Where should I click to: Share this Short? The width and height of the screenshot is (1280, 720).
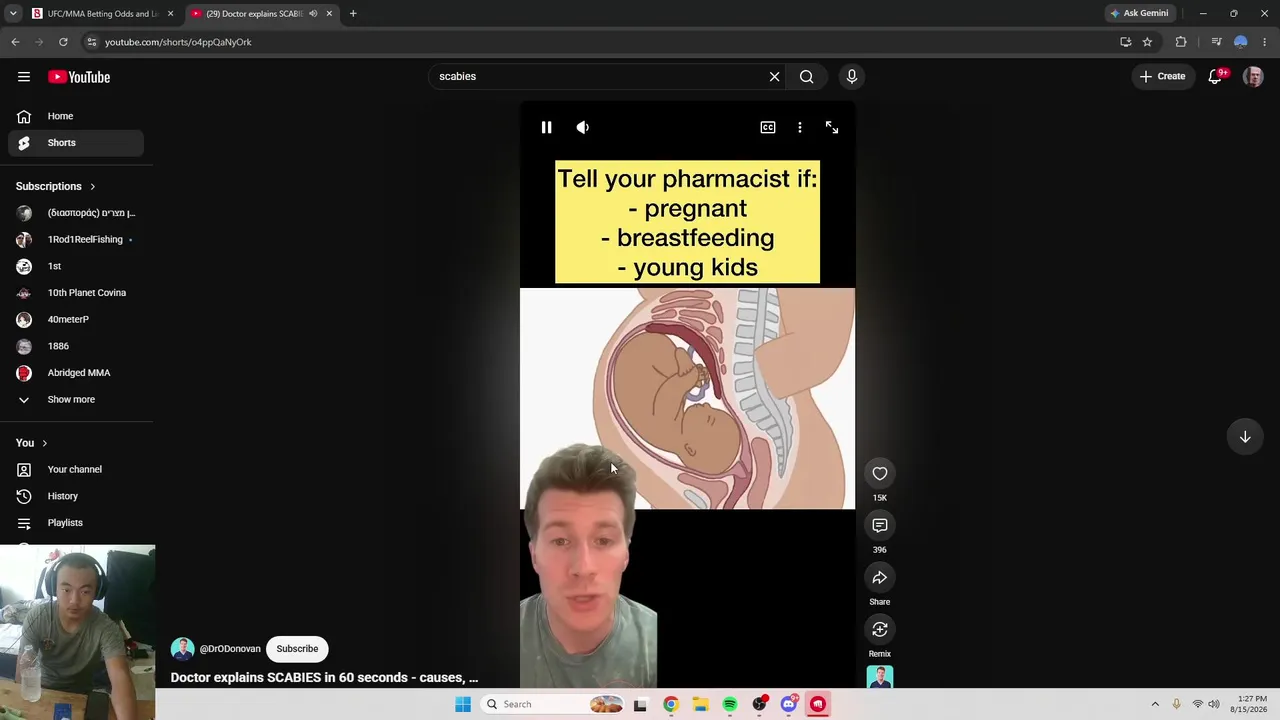click(x=880, y=578)
